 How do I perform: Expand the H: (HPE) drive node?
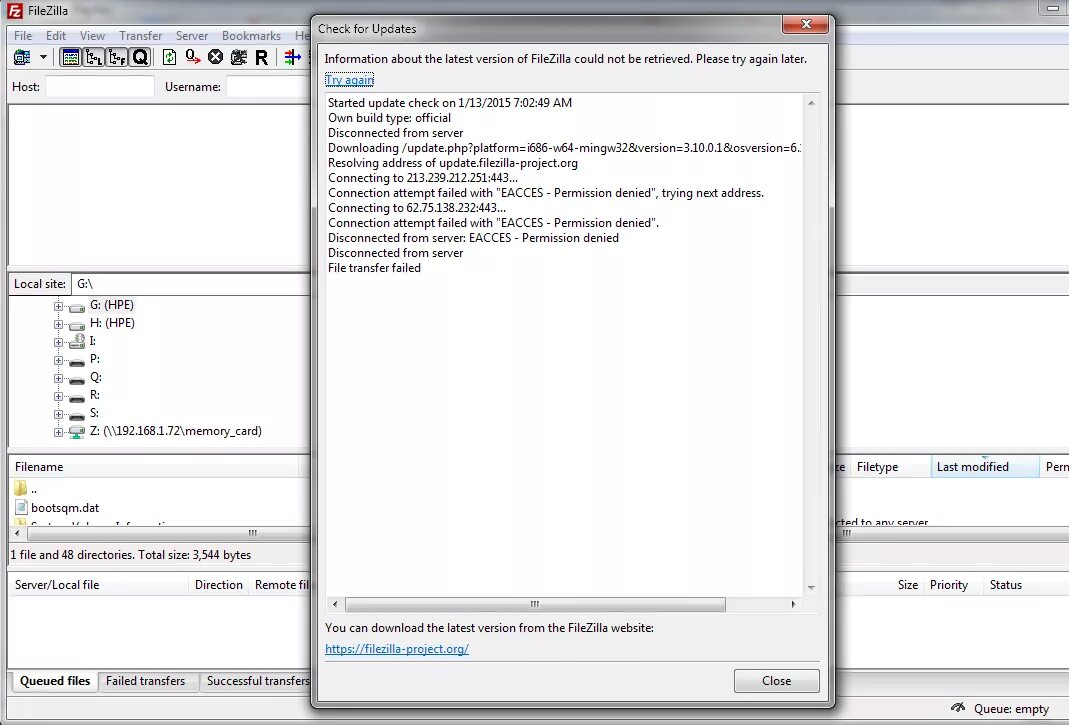[x=59, y=324]
